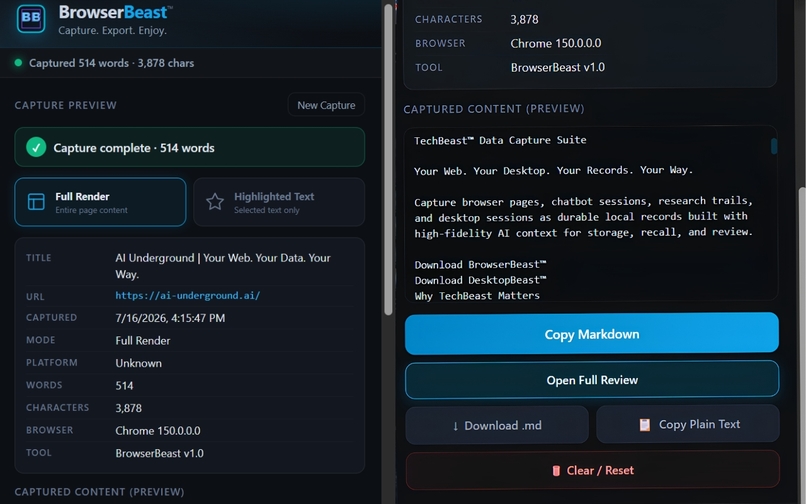Select the Full Render capture mode
The width and height of the screenshot is (806, 504).
pos(100,202)
